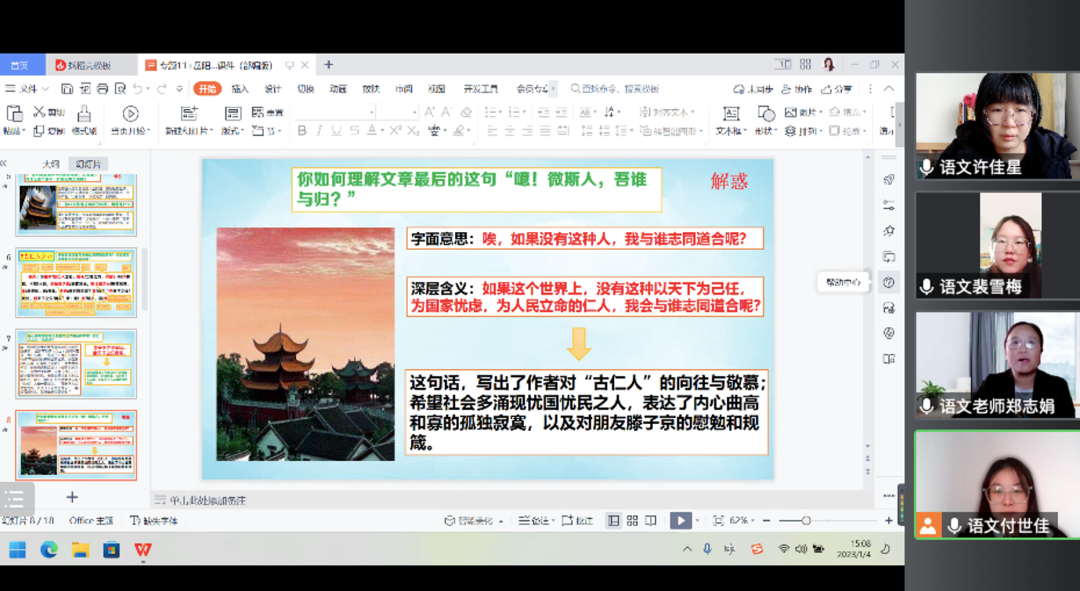Expand the slideshow play options arrow
The image size is (1080, 591).
[x=697, y=521]
